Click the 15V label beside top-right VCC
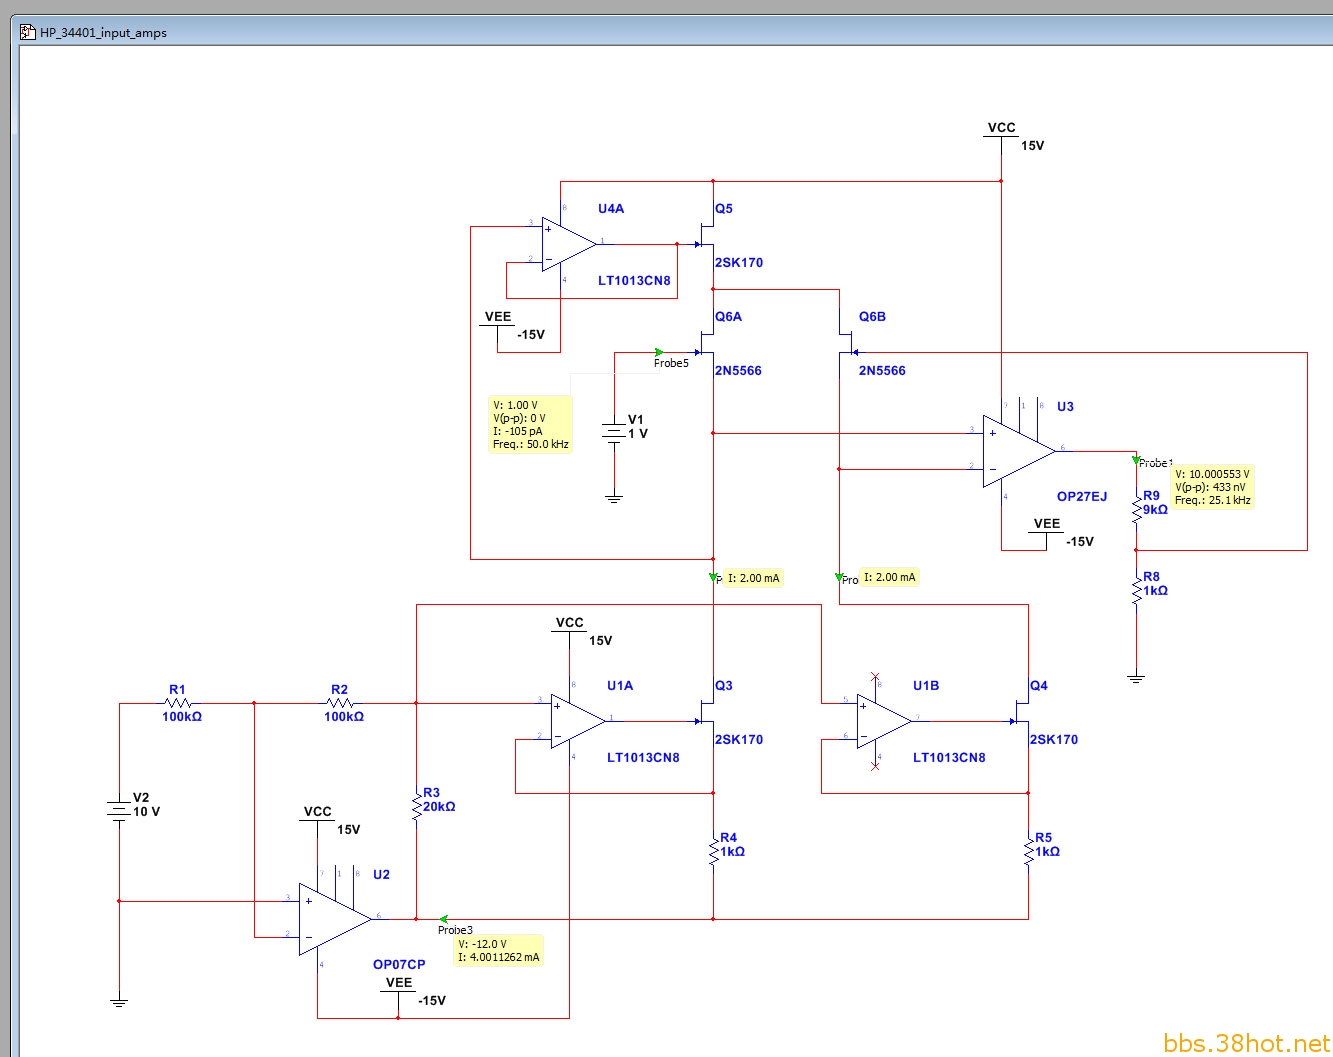 pyautogui.click(x=1033, y=145)
